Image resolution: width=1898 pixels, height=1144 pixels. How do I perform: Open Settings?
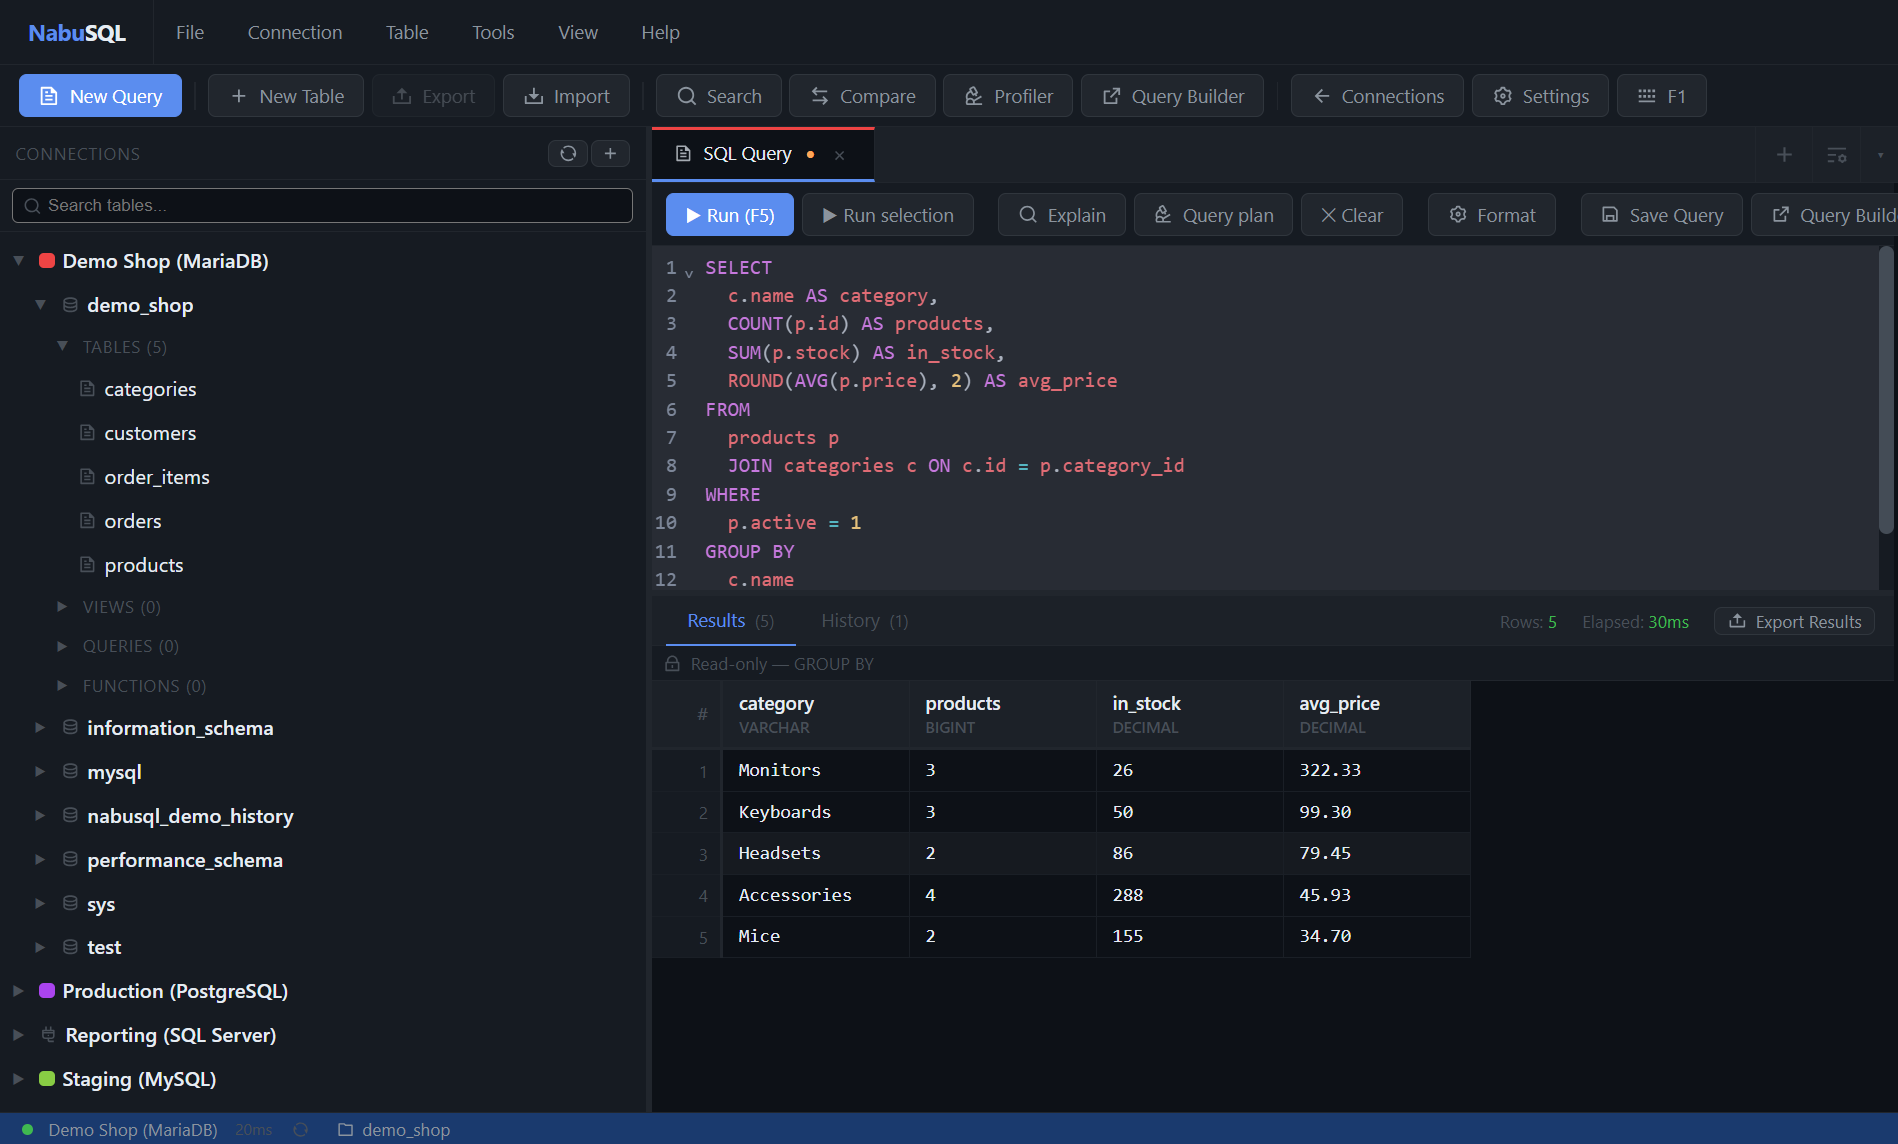click(1540, 96)
